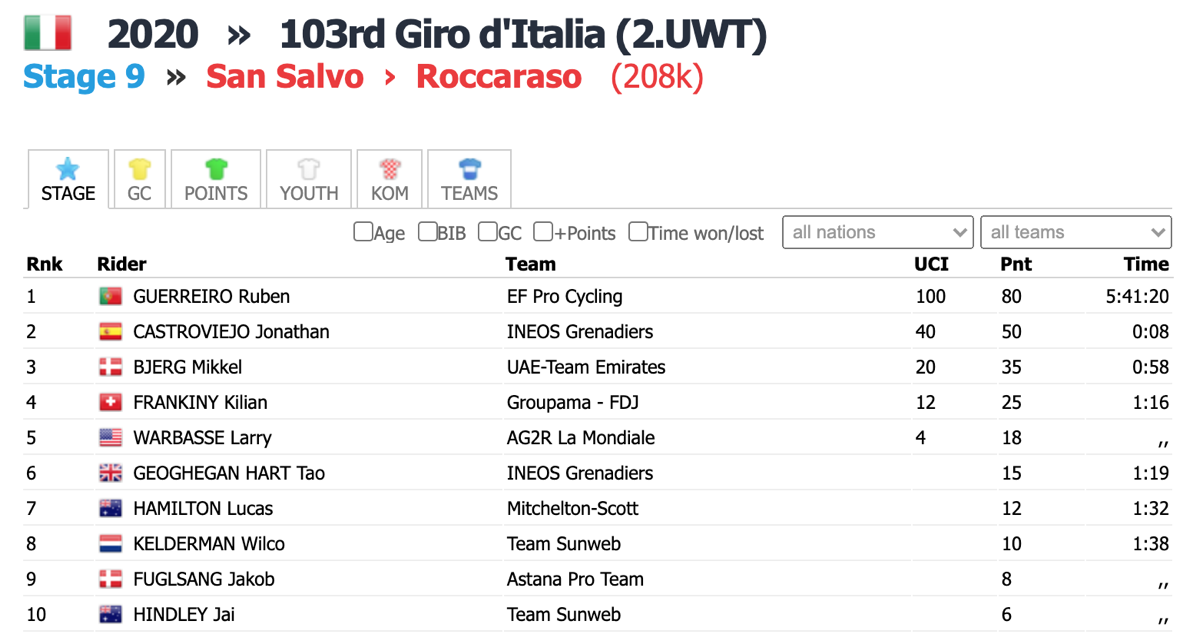The image size is (1200, 638).
Task: Check the +Points checkbox
Action: (543, 232)
